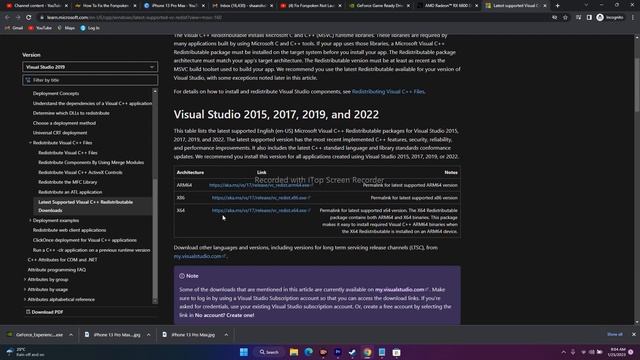This screenshot has height=360, width=640.
Task: Open the Visual Studio 2019 version dropdown
Action: (x=90, y=67)
